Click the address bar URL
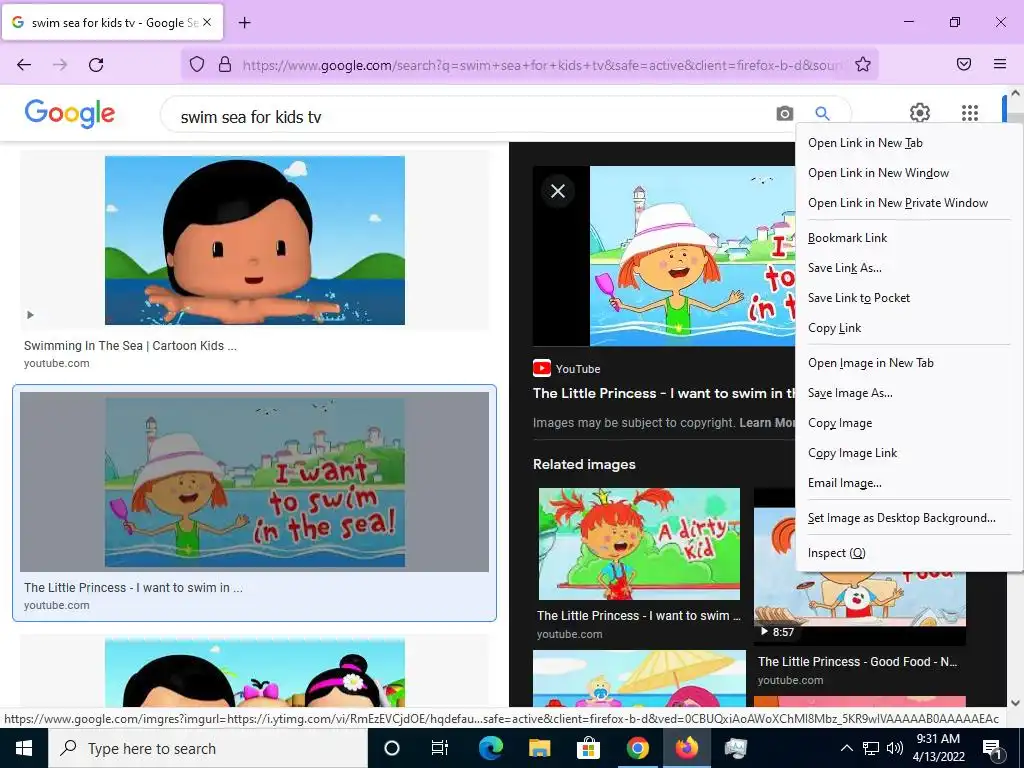 click(542, 65)
